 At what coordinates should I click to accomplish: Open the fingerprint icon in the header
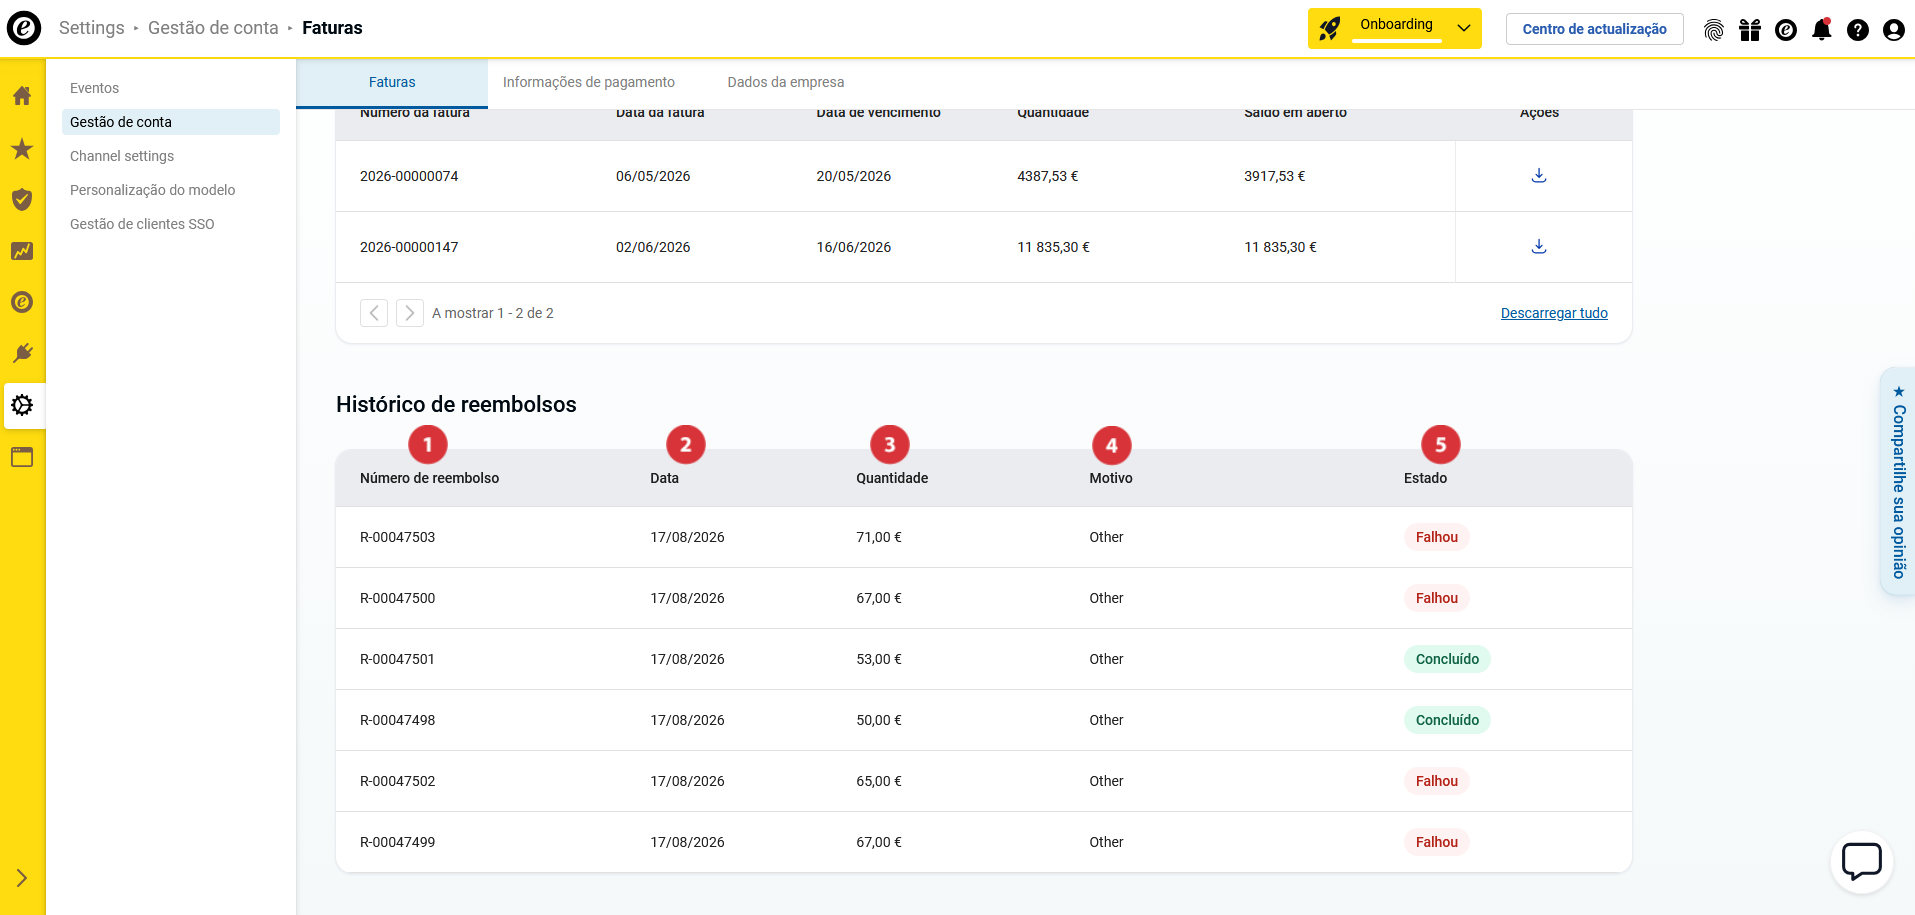click(1714, 30)
